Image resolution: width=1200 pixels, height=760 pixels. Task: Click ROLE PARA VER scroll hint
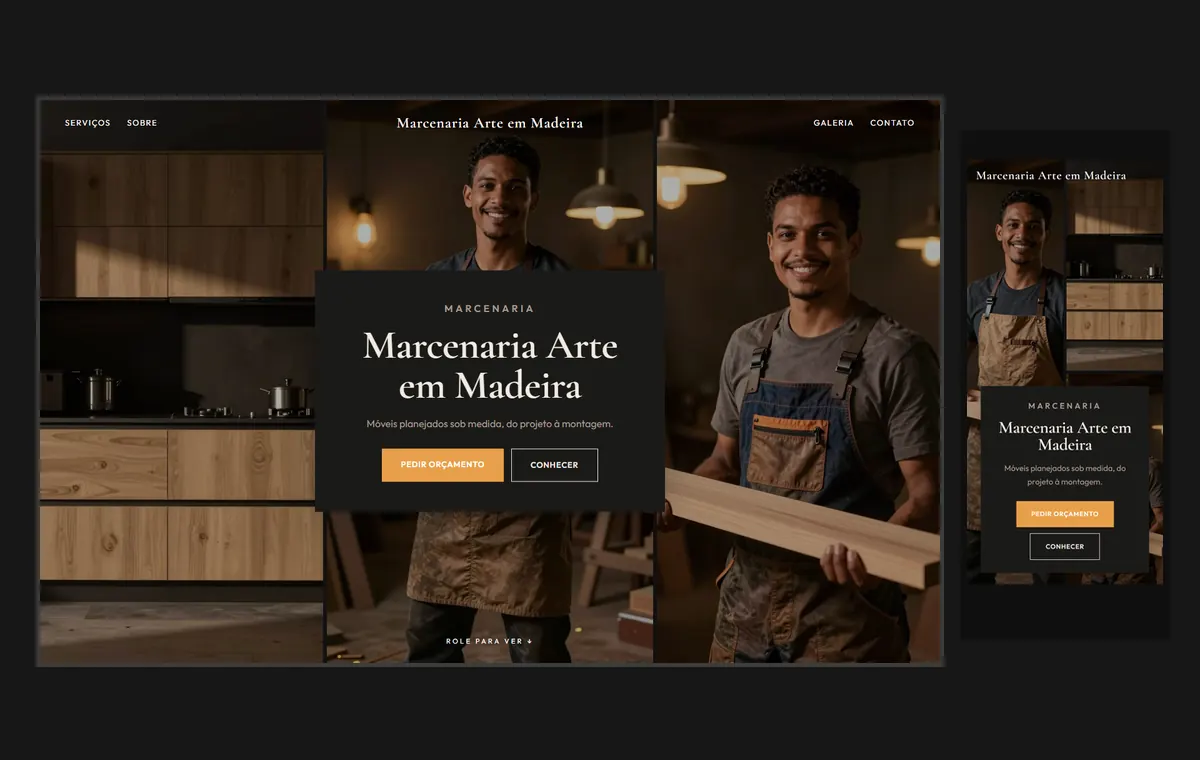coord(490,641)
